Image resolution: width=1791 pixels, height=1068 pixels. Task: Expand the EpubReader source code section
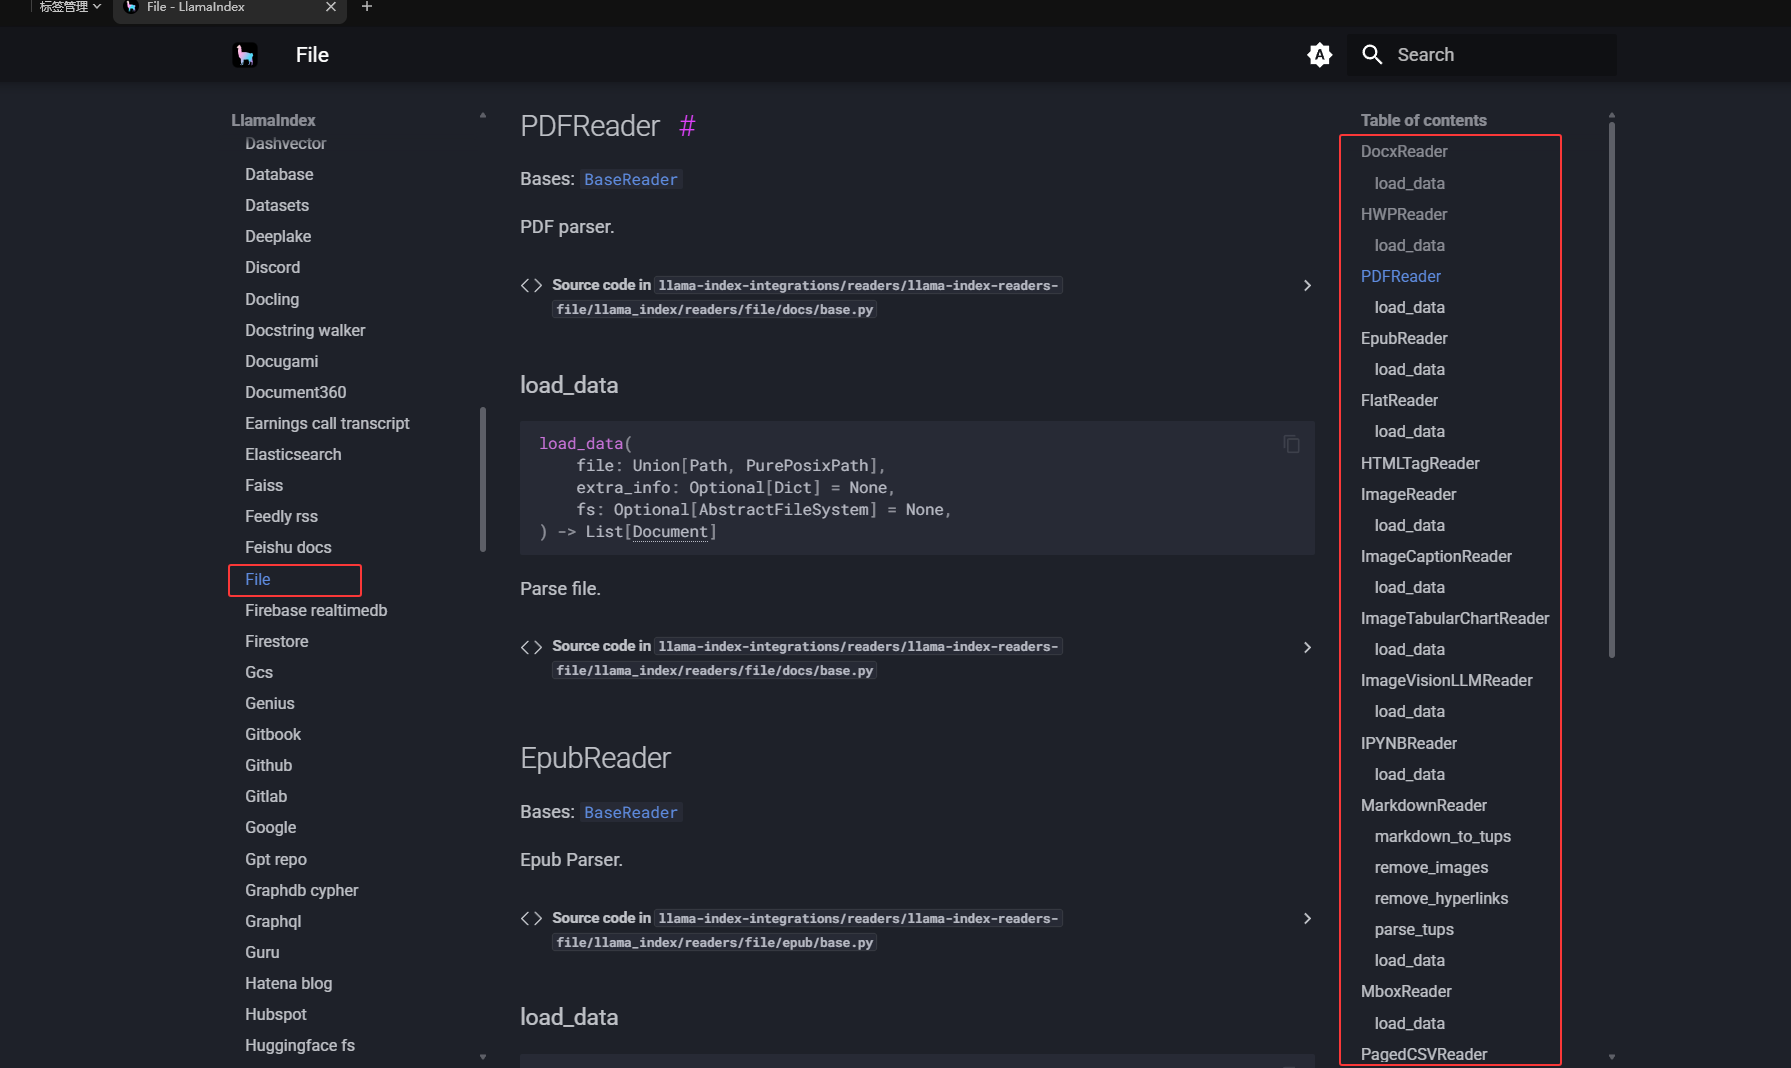coord(1307,919)
